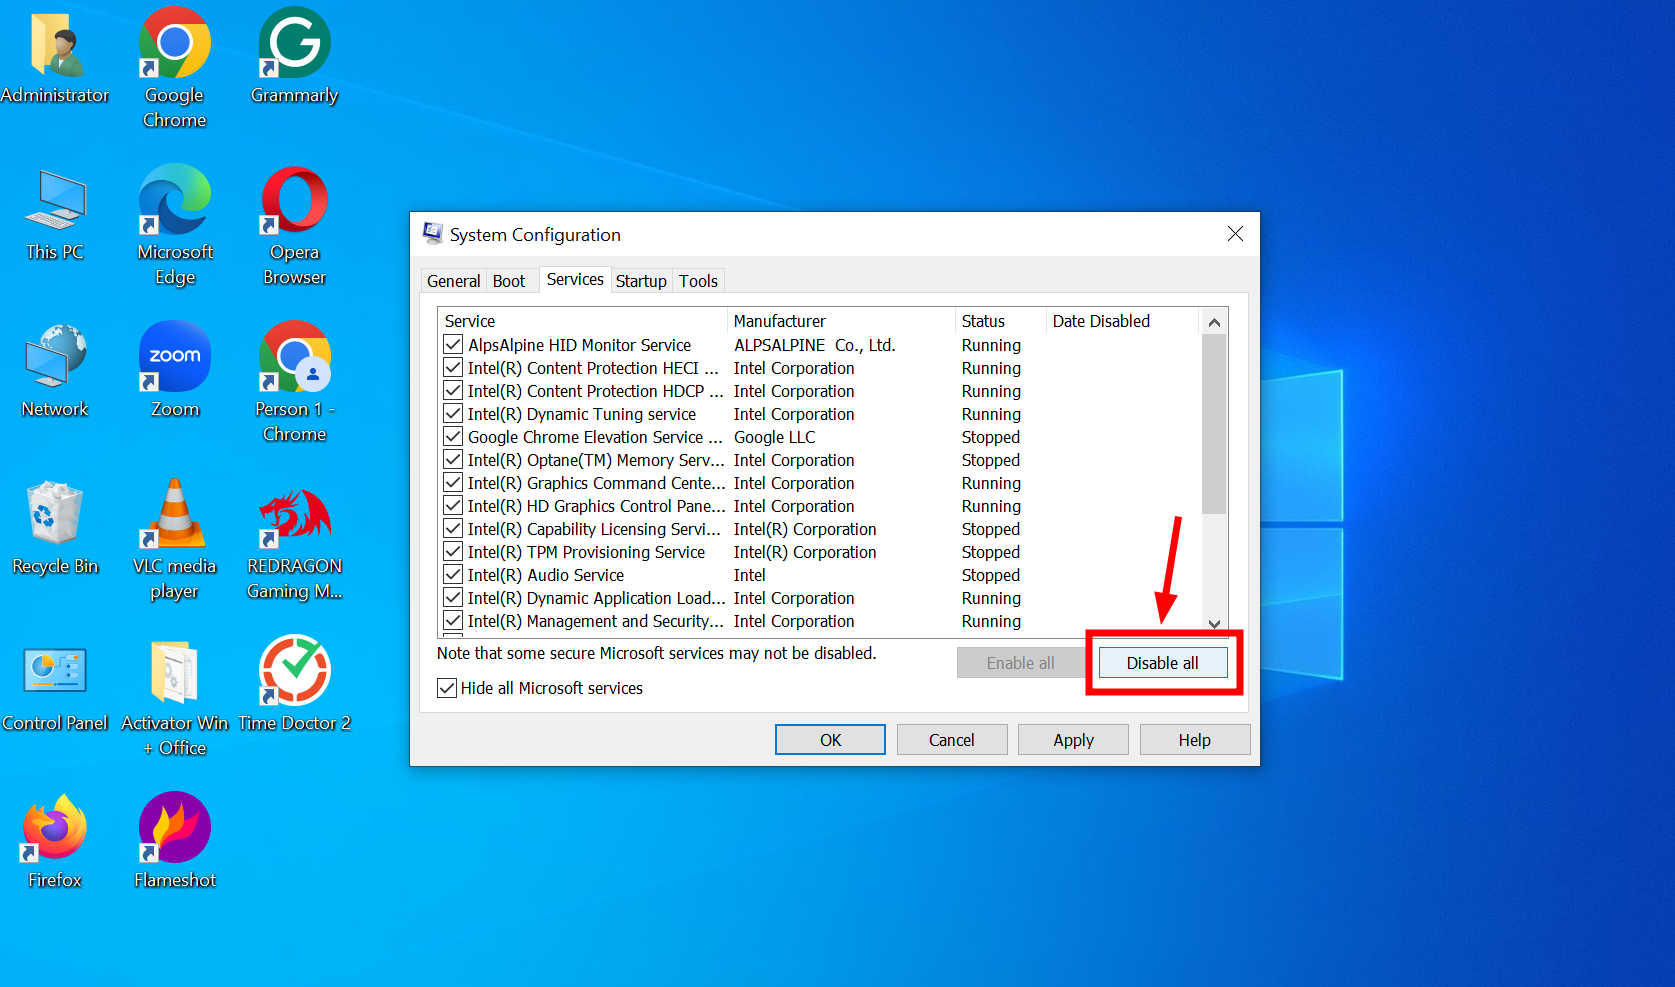The width and height of the screenshot is (1675, 987).
Task: Click Apply to save changes
Action: (1072, 739)
